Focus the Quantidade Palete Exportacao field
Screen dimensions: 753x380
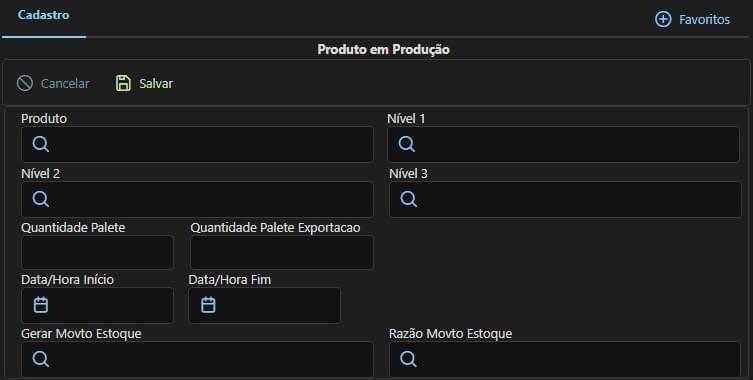(282, 252)
